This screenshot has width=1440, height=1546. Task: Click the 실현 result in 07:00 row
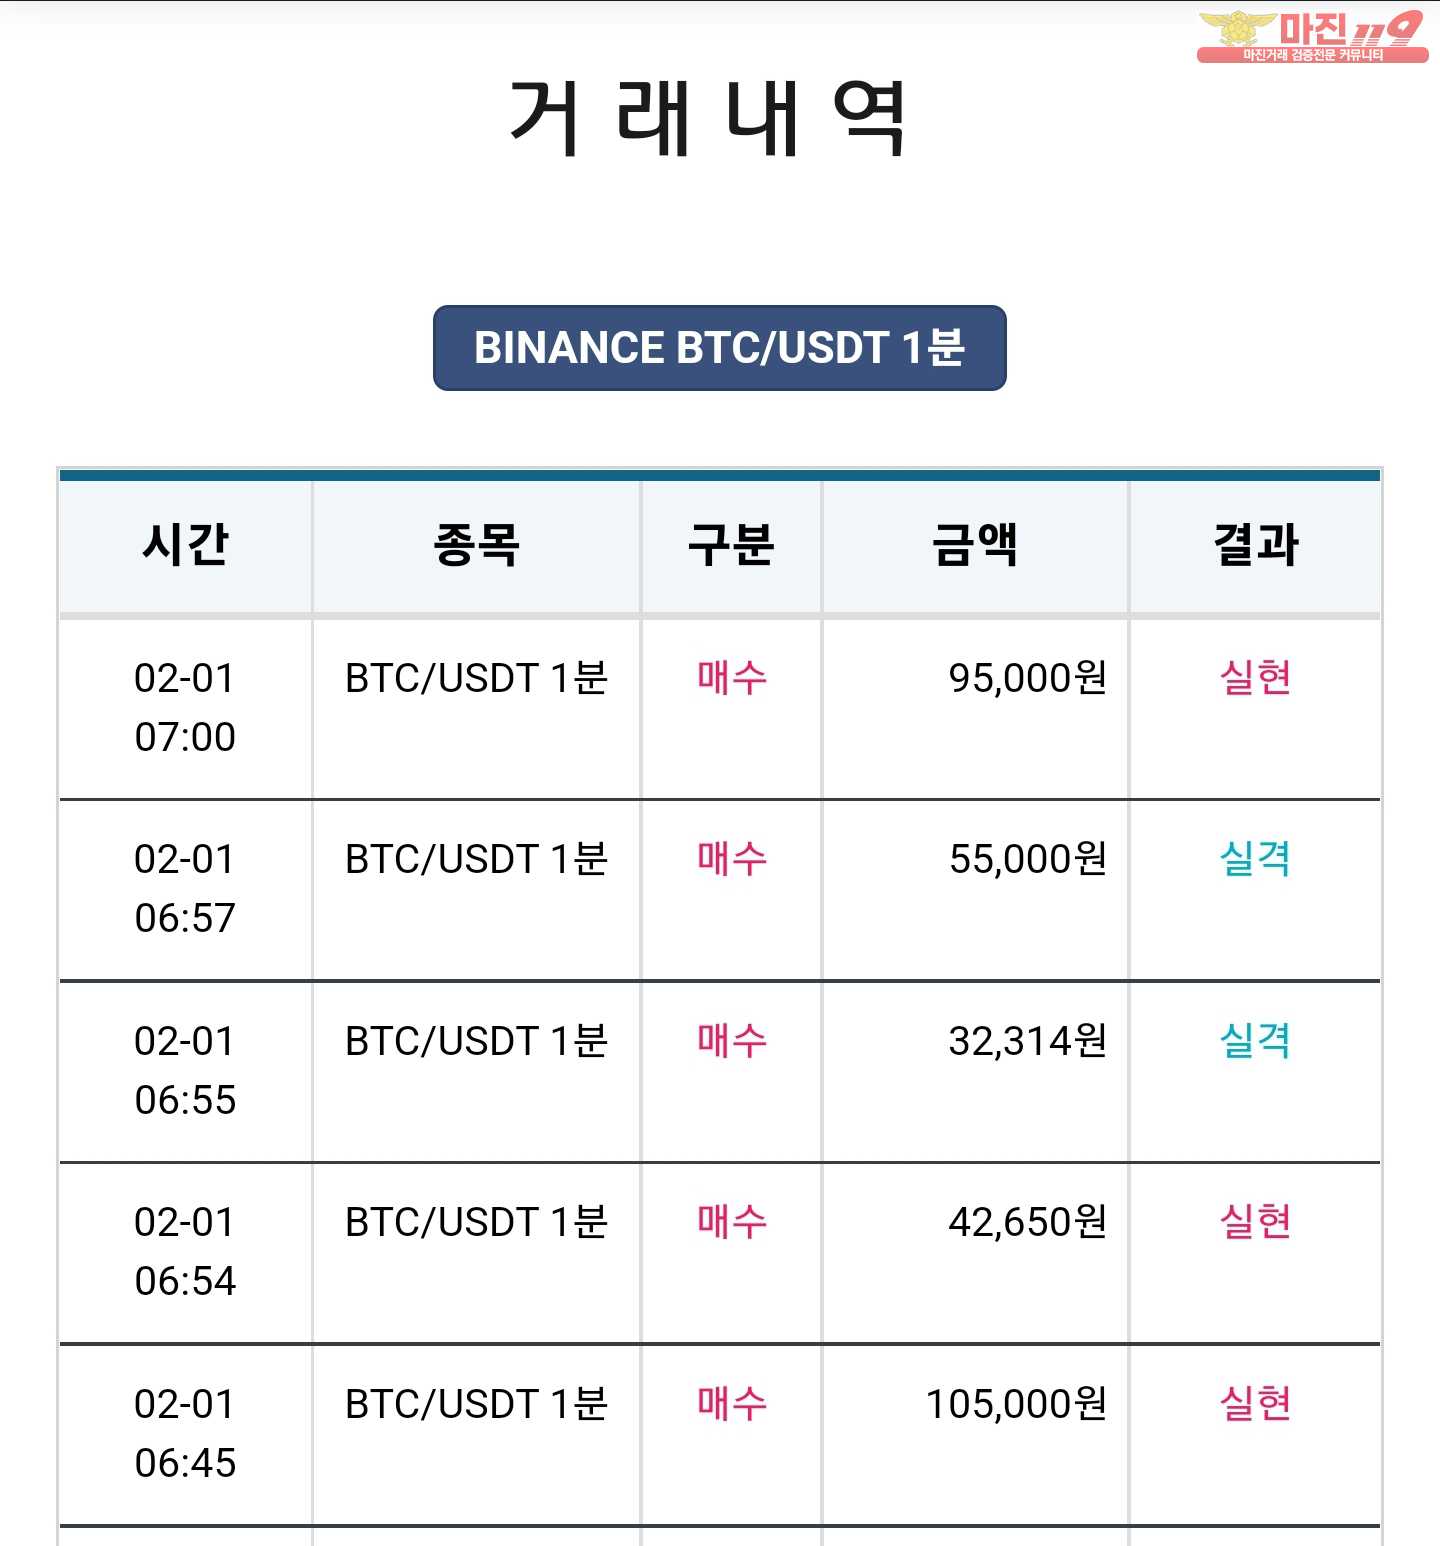tap(1255, 678)
